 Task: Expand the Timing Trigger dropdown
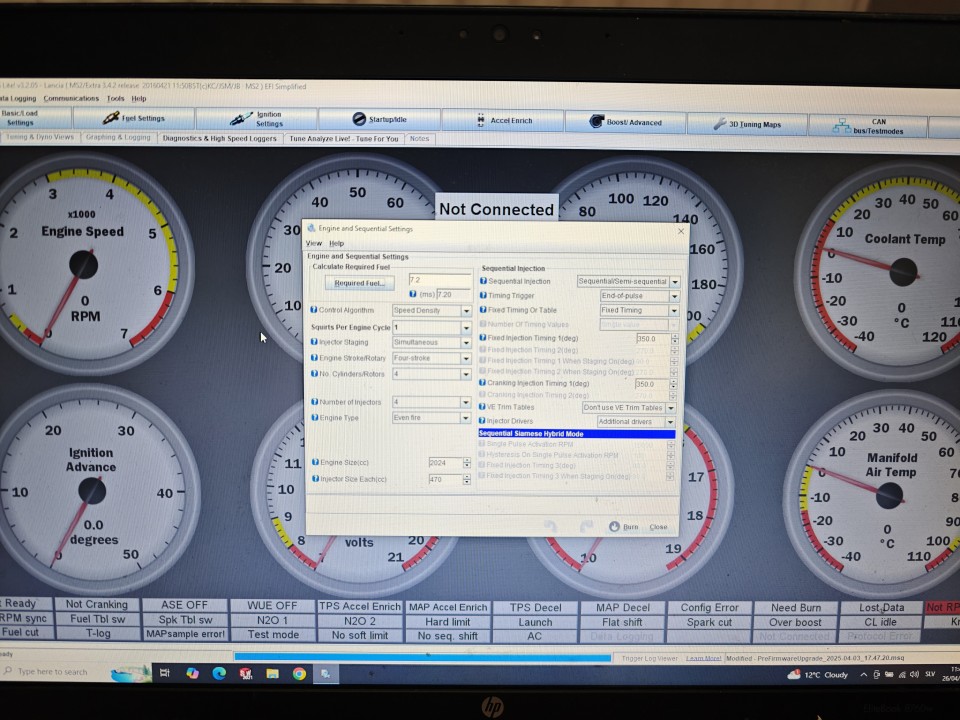coord(673,296)
